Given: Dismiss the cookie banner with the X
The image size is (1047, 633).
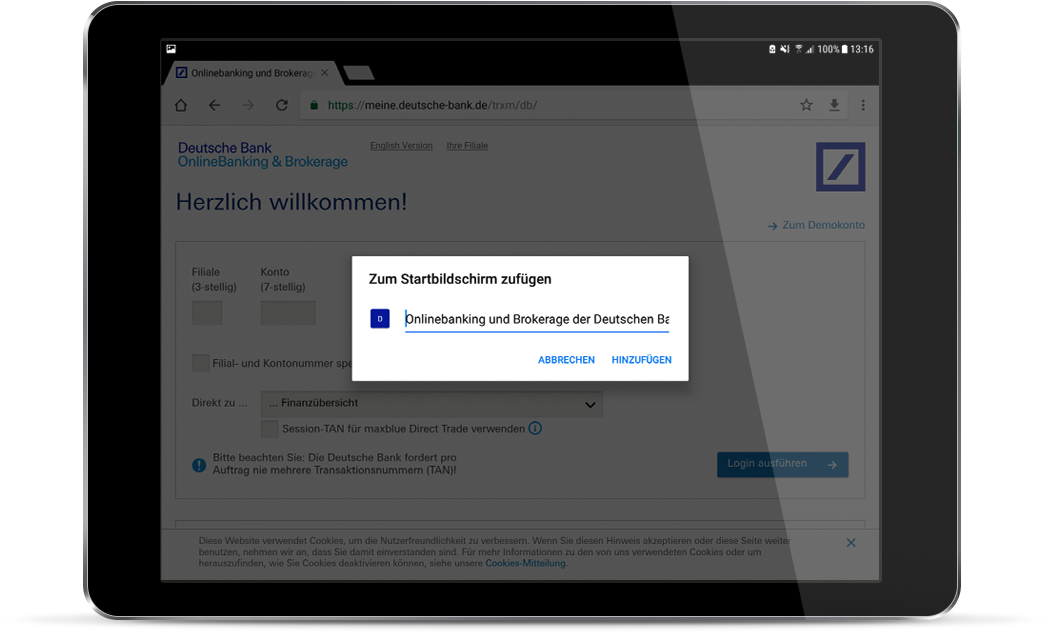Looking at the screenshot, I should coord(851,542).
